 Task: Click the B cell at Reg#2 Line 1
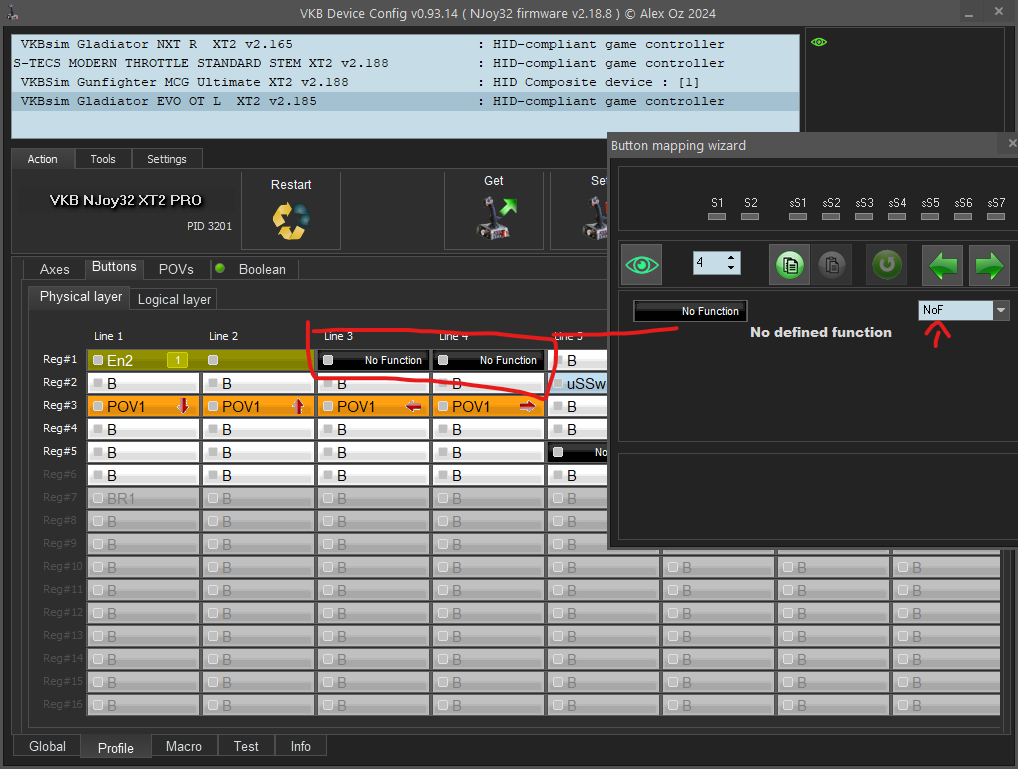[x=143, y=383]
